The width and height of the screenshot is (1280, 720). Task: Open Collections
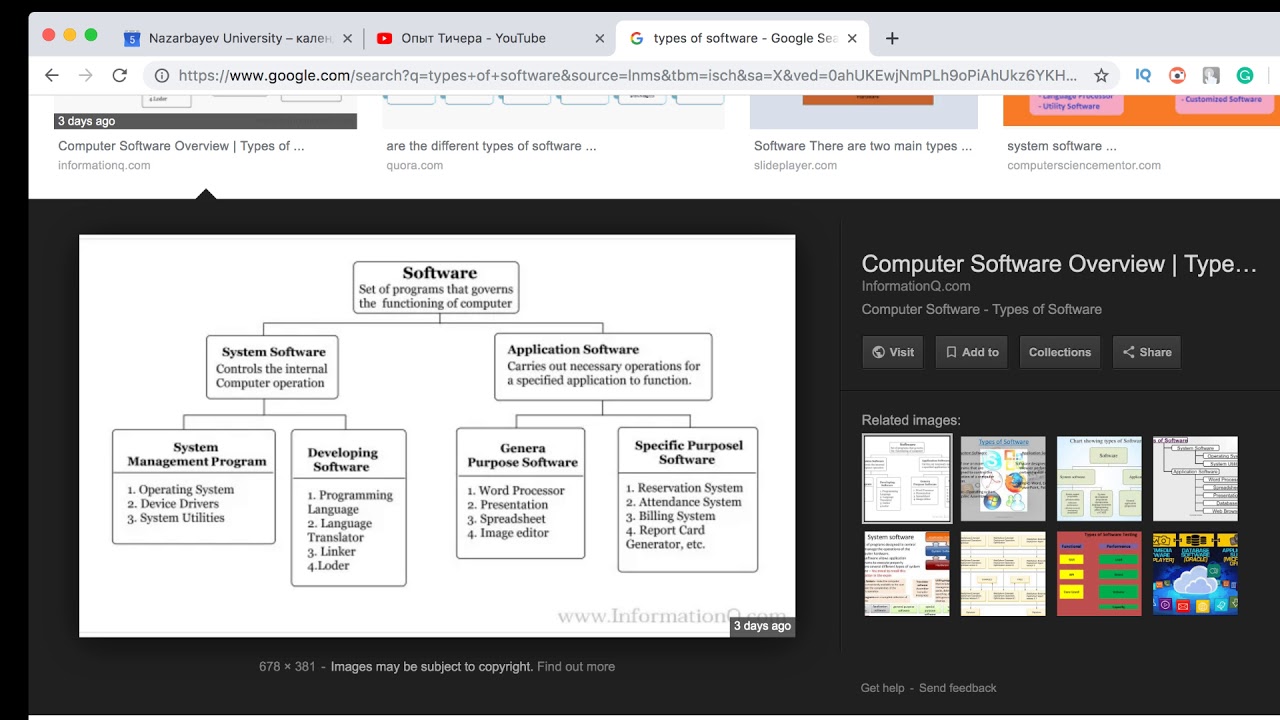pyautogui.click(x=1060, y=352)
